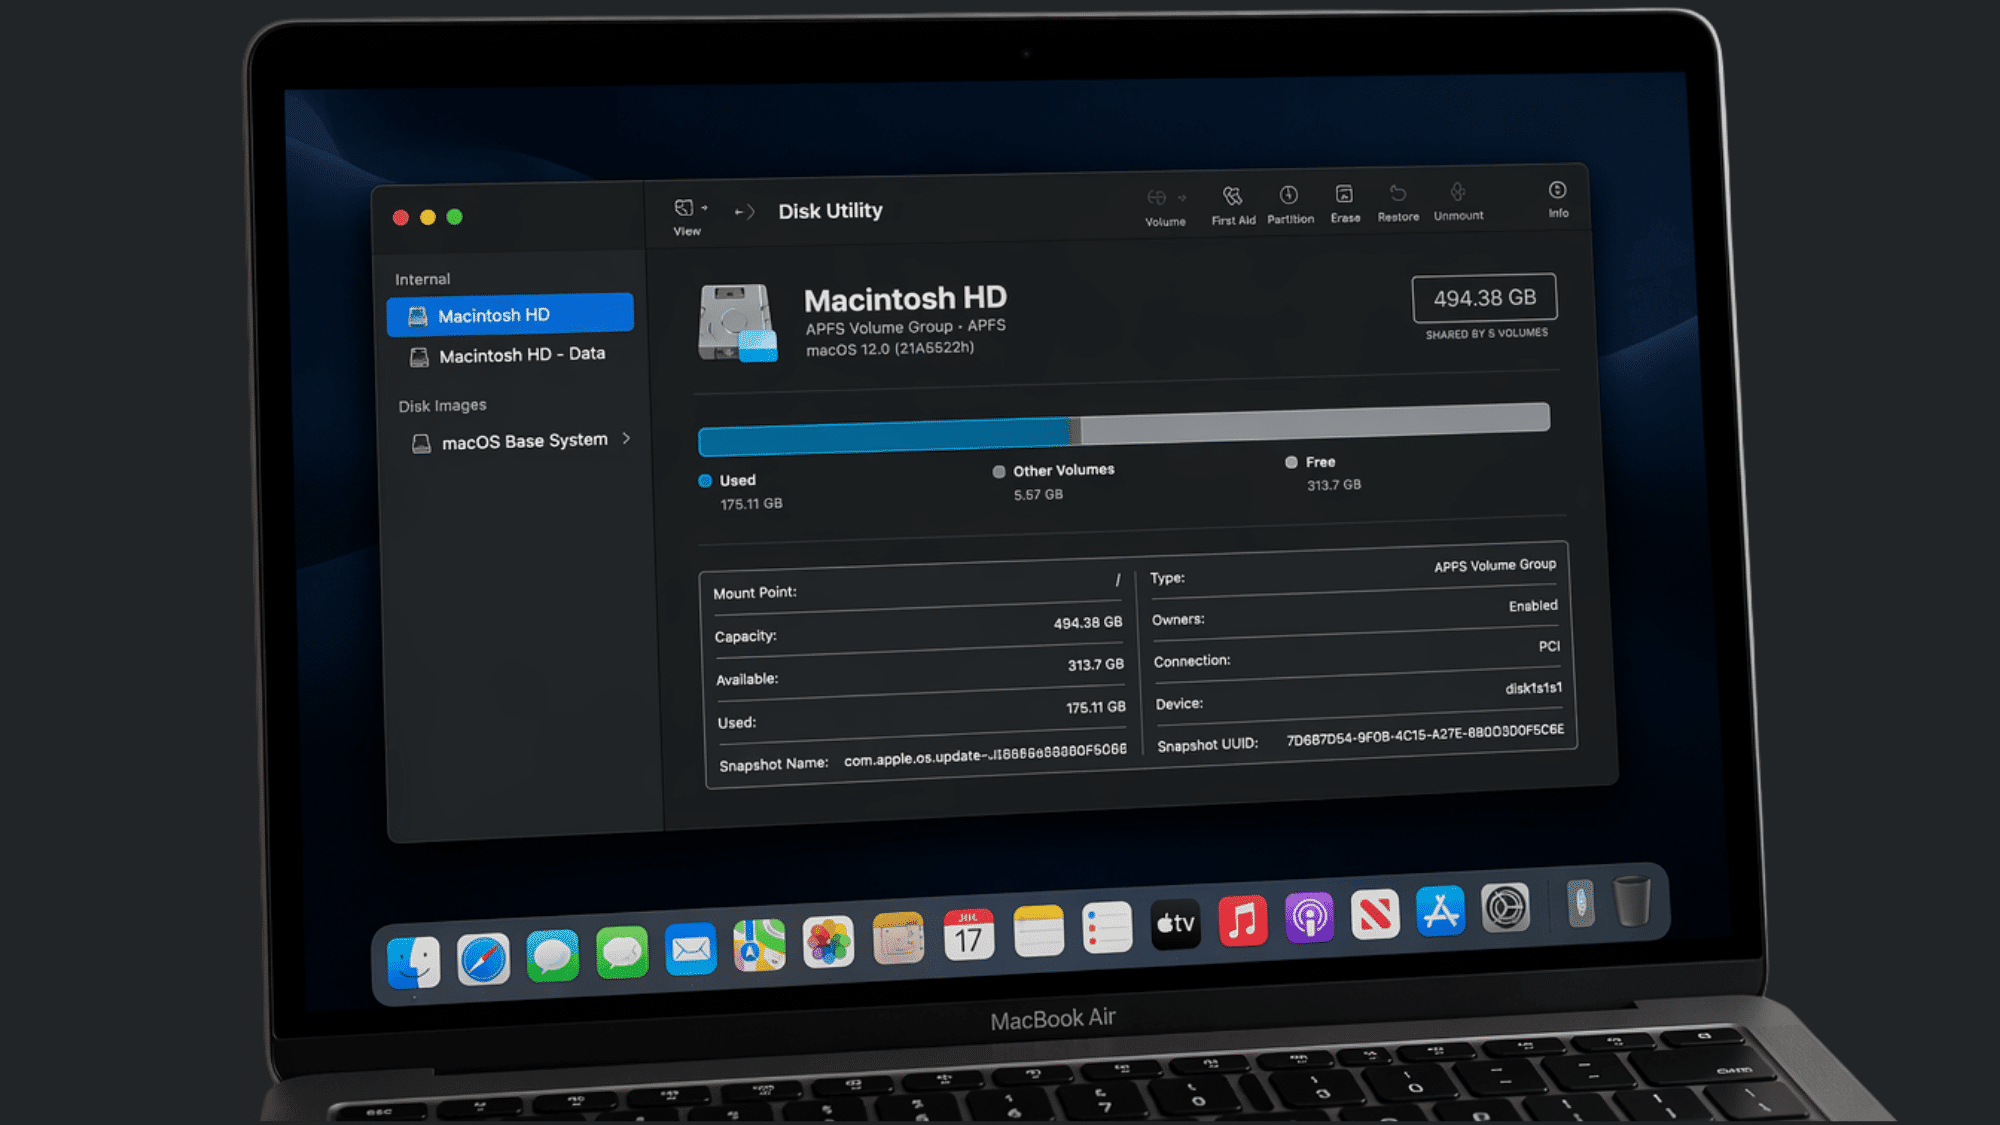
Task: Run First Aid on the selected disk
Action: tap(1233, 205)
